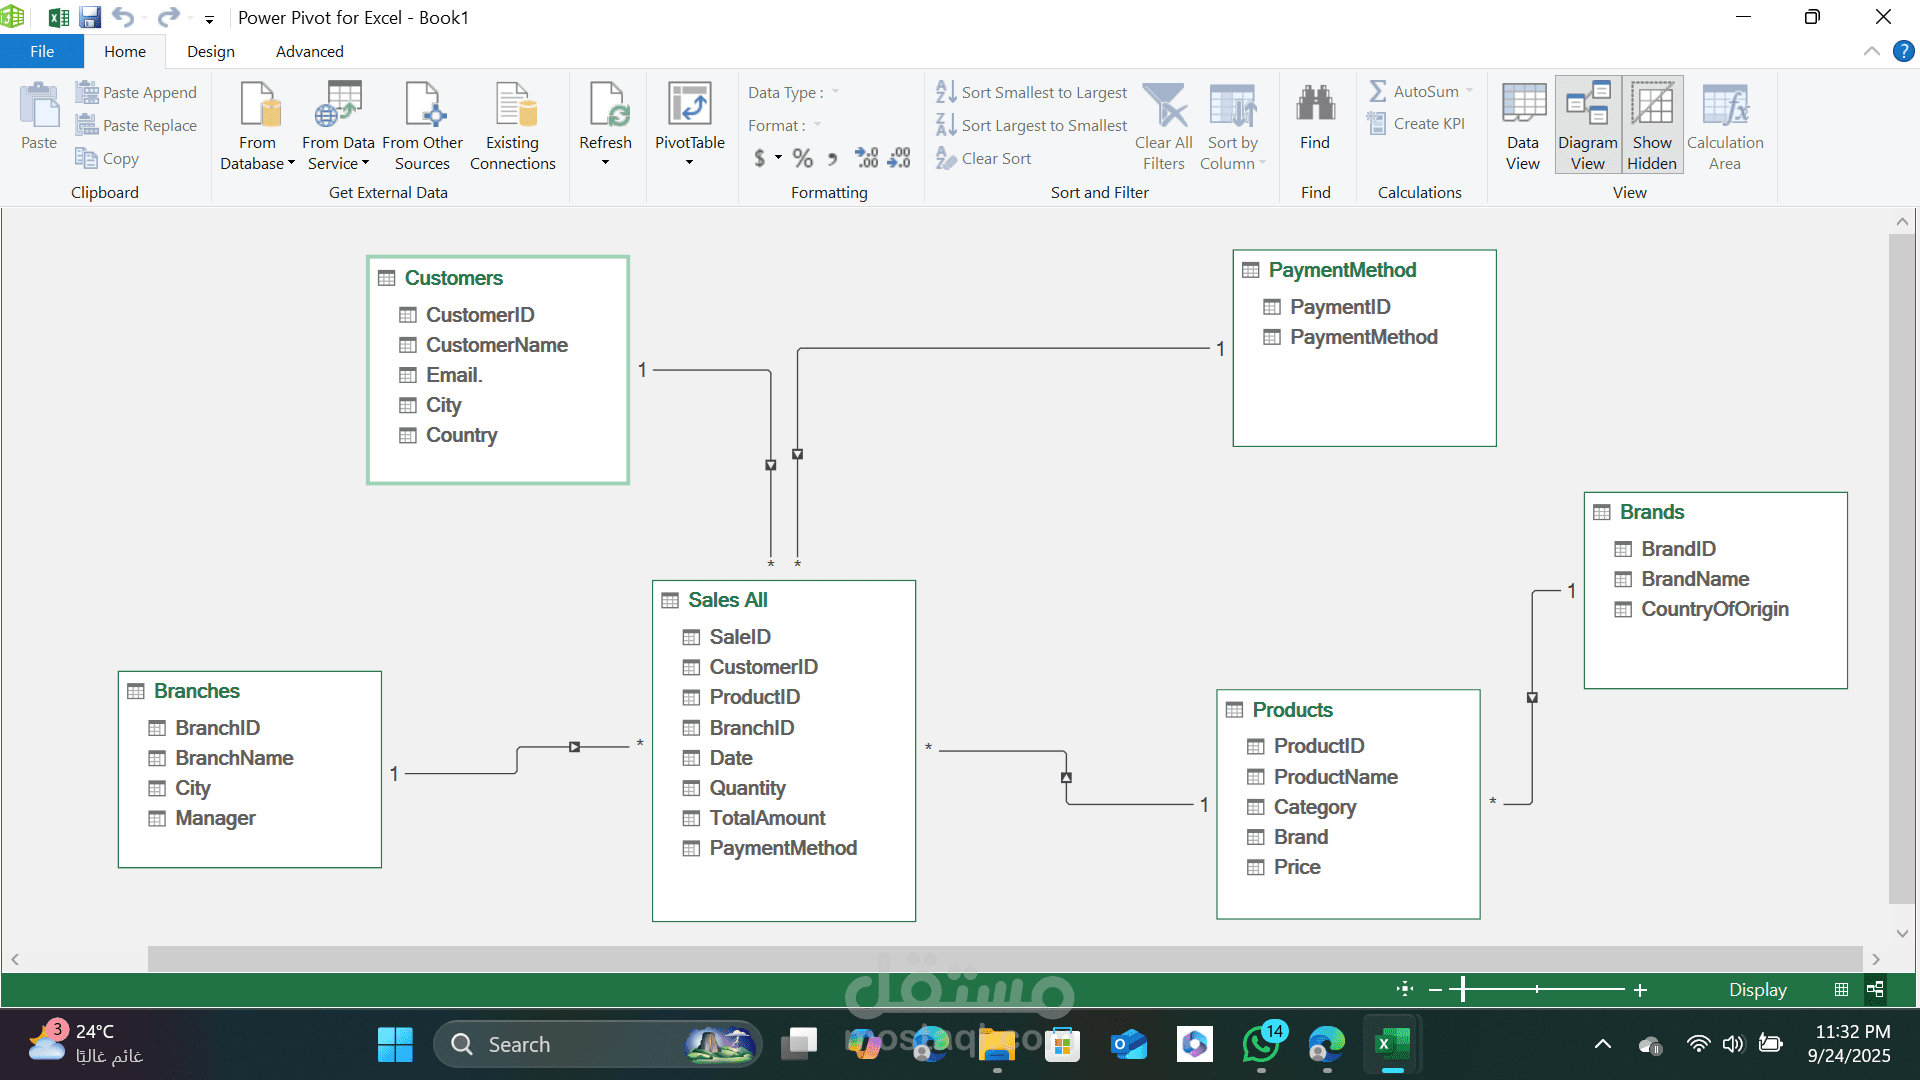Toggle the Calculation Area
The width and height of the screenshot is (1920, 1080).
(x=1725, y=126)
